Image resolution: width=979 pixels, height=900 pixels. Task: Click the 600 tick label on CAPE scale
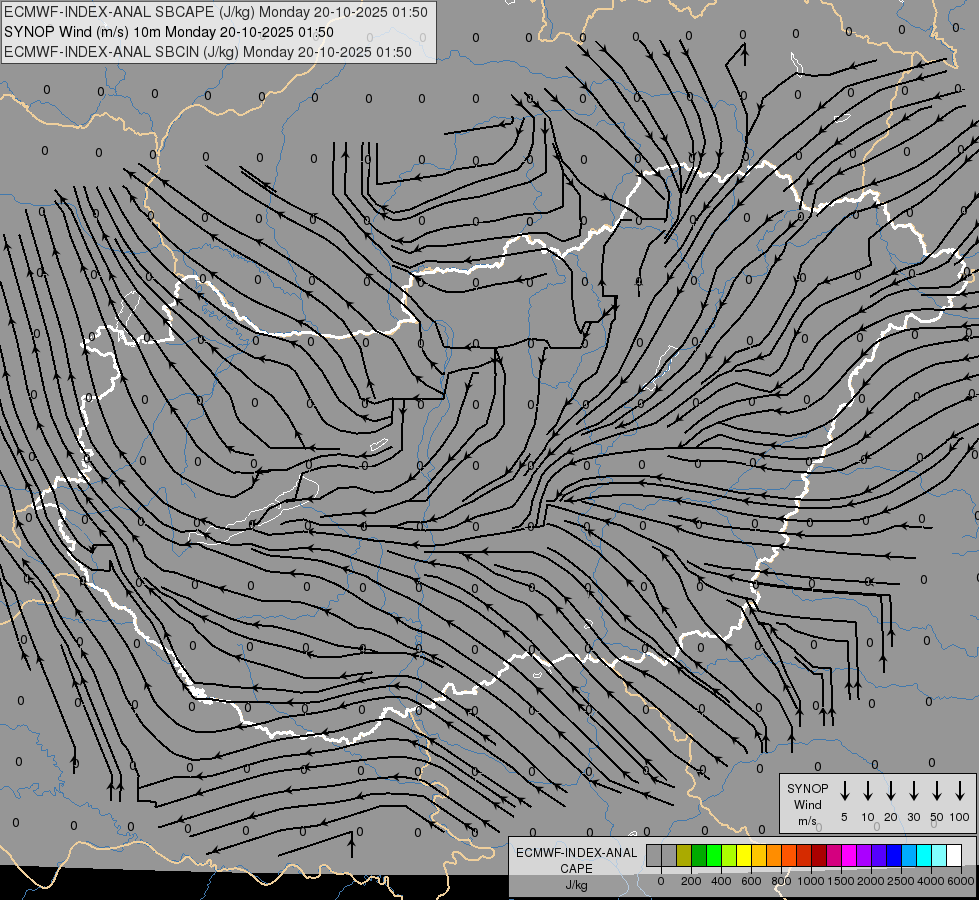point(751,881)
